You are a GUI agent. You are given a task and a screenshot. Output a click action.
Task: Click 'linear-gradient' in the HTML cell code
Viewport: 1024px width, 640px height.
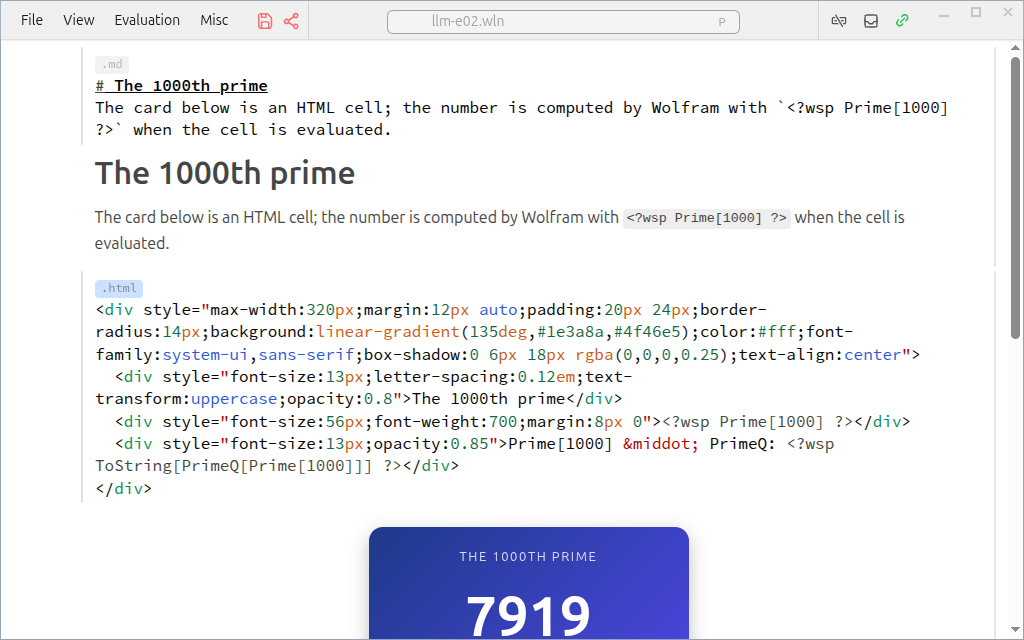[x=388, y=332]
